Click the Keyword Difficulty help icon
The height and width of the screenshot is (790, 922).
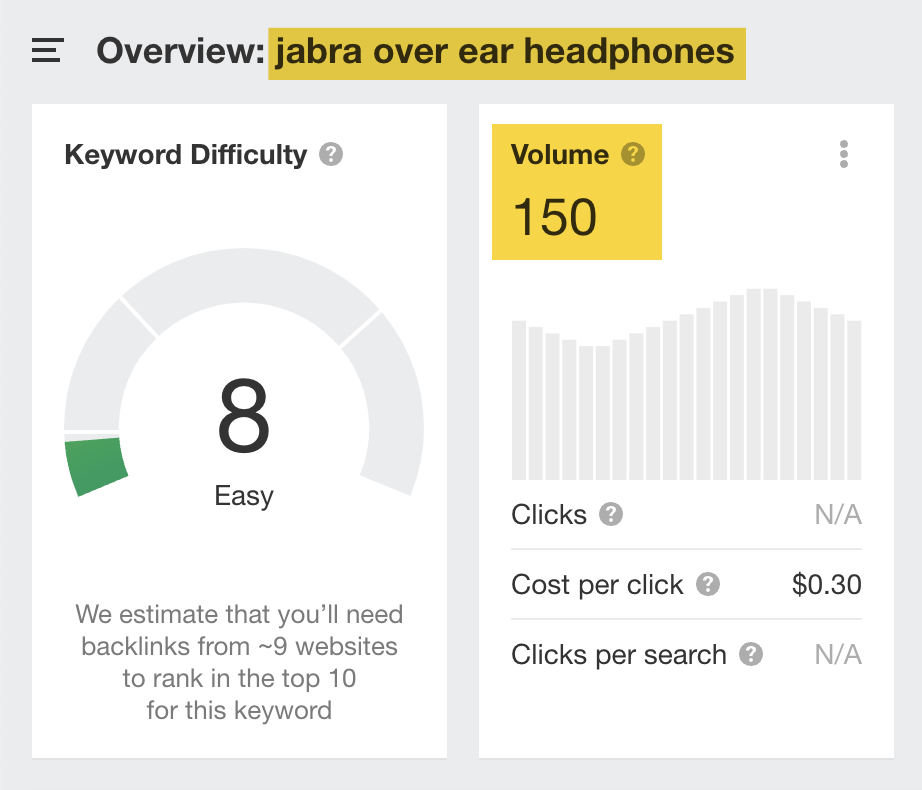click(x=333, y=154)
